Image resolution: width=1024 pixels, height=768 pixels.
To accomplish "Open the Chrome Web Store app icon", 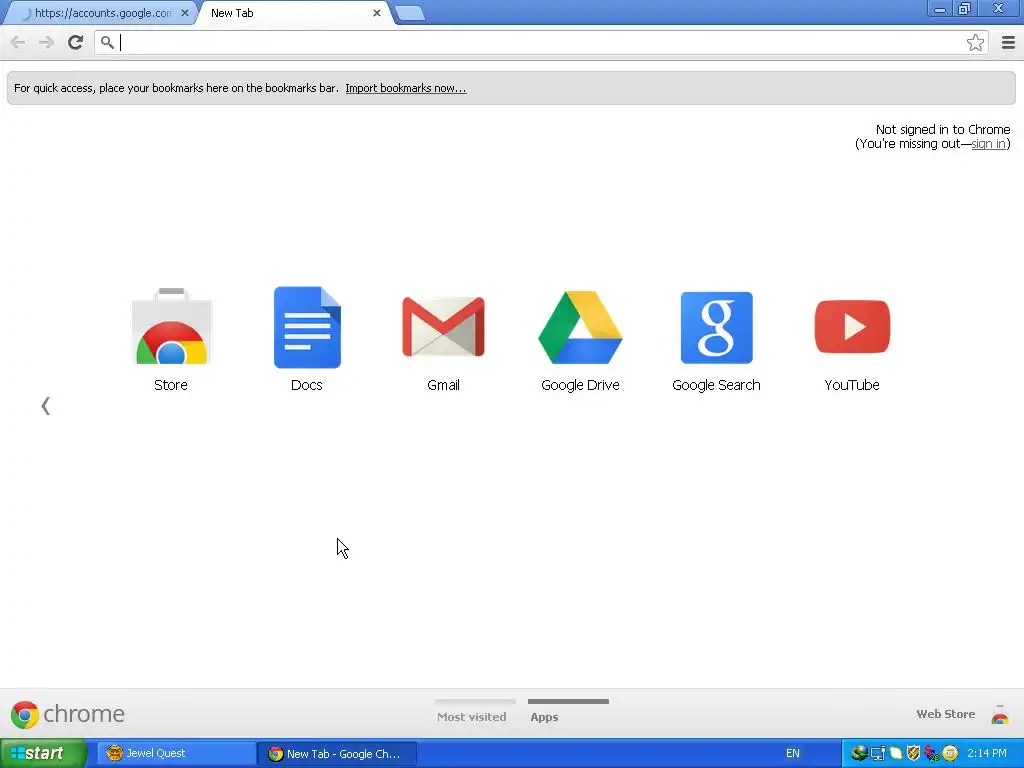I will (x=171, y=326).
